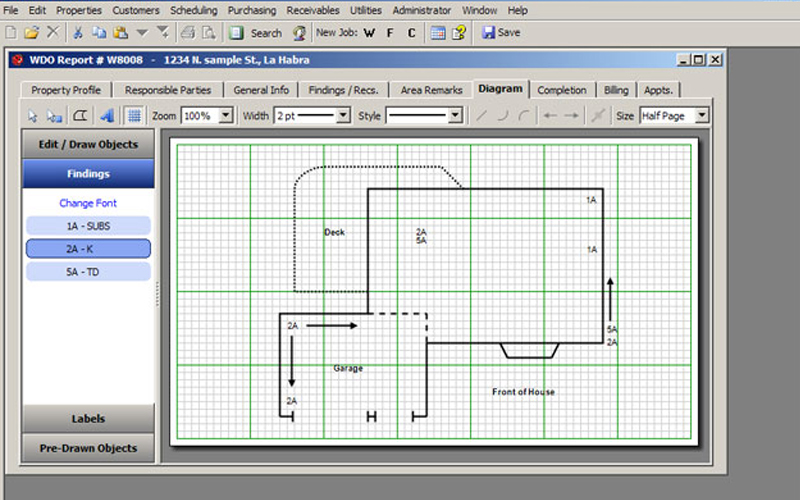Click the open folder icon

point(32,33)
